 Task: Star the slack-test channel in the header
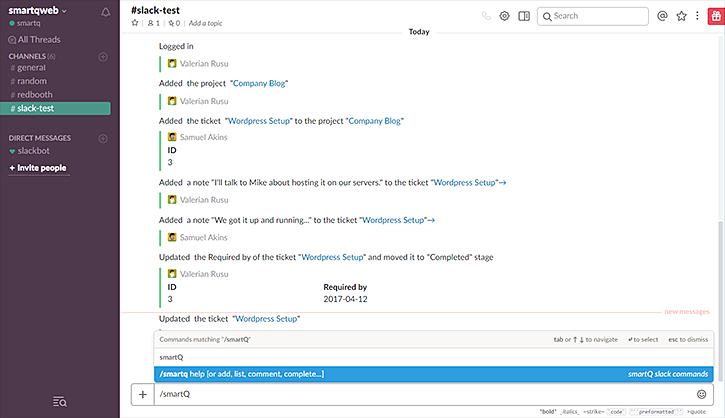[135, 23]
